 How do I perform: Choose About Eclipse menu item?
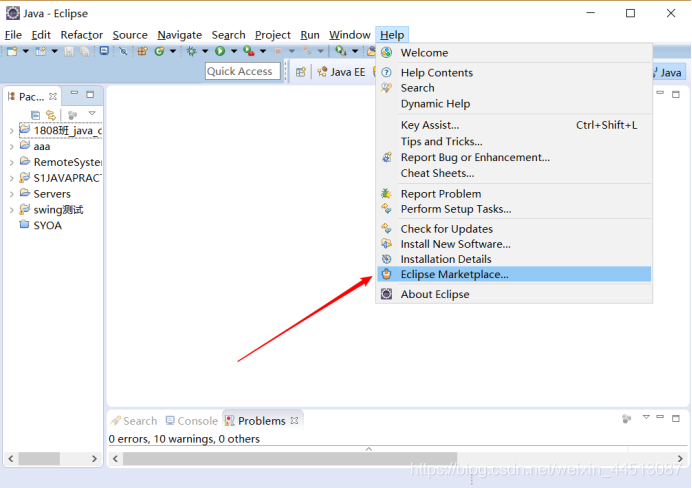point(514,294)
